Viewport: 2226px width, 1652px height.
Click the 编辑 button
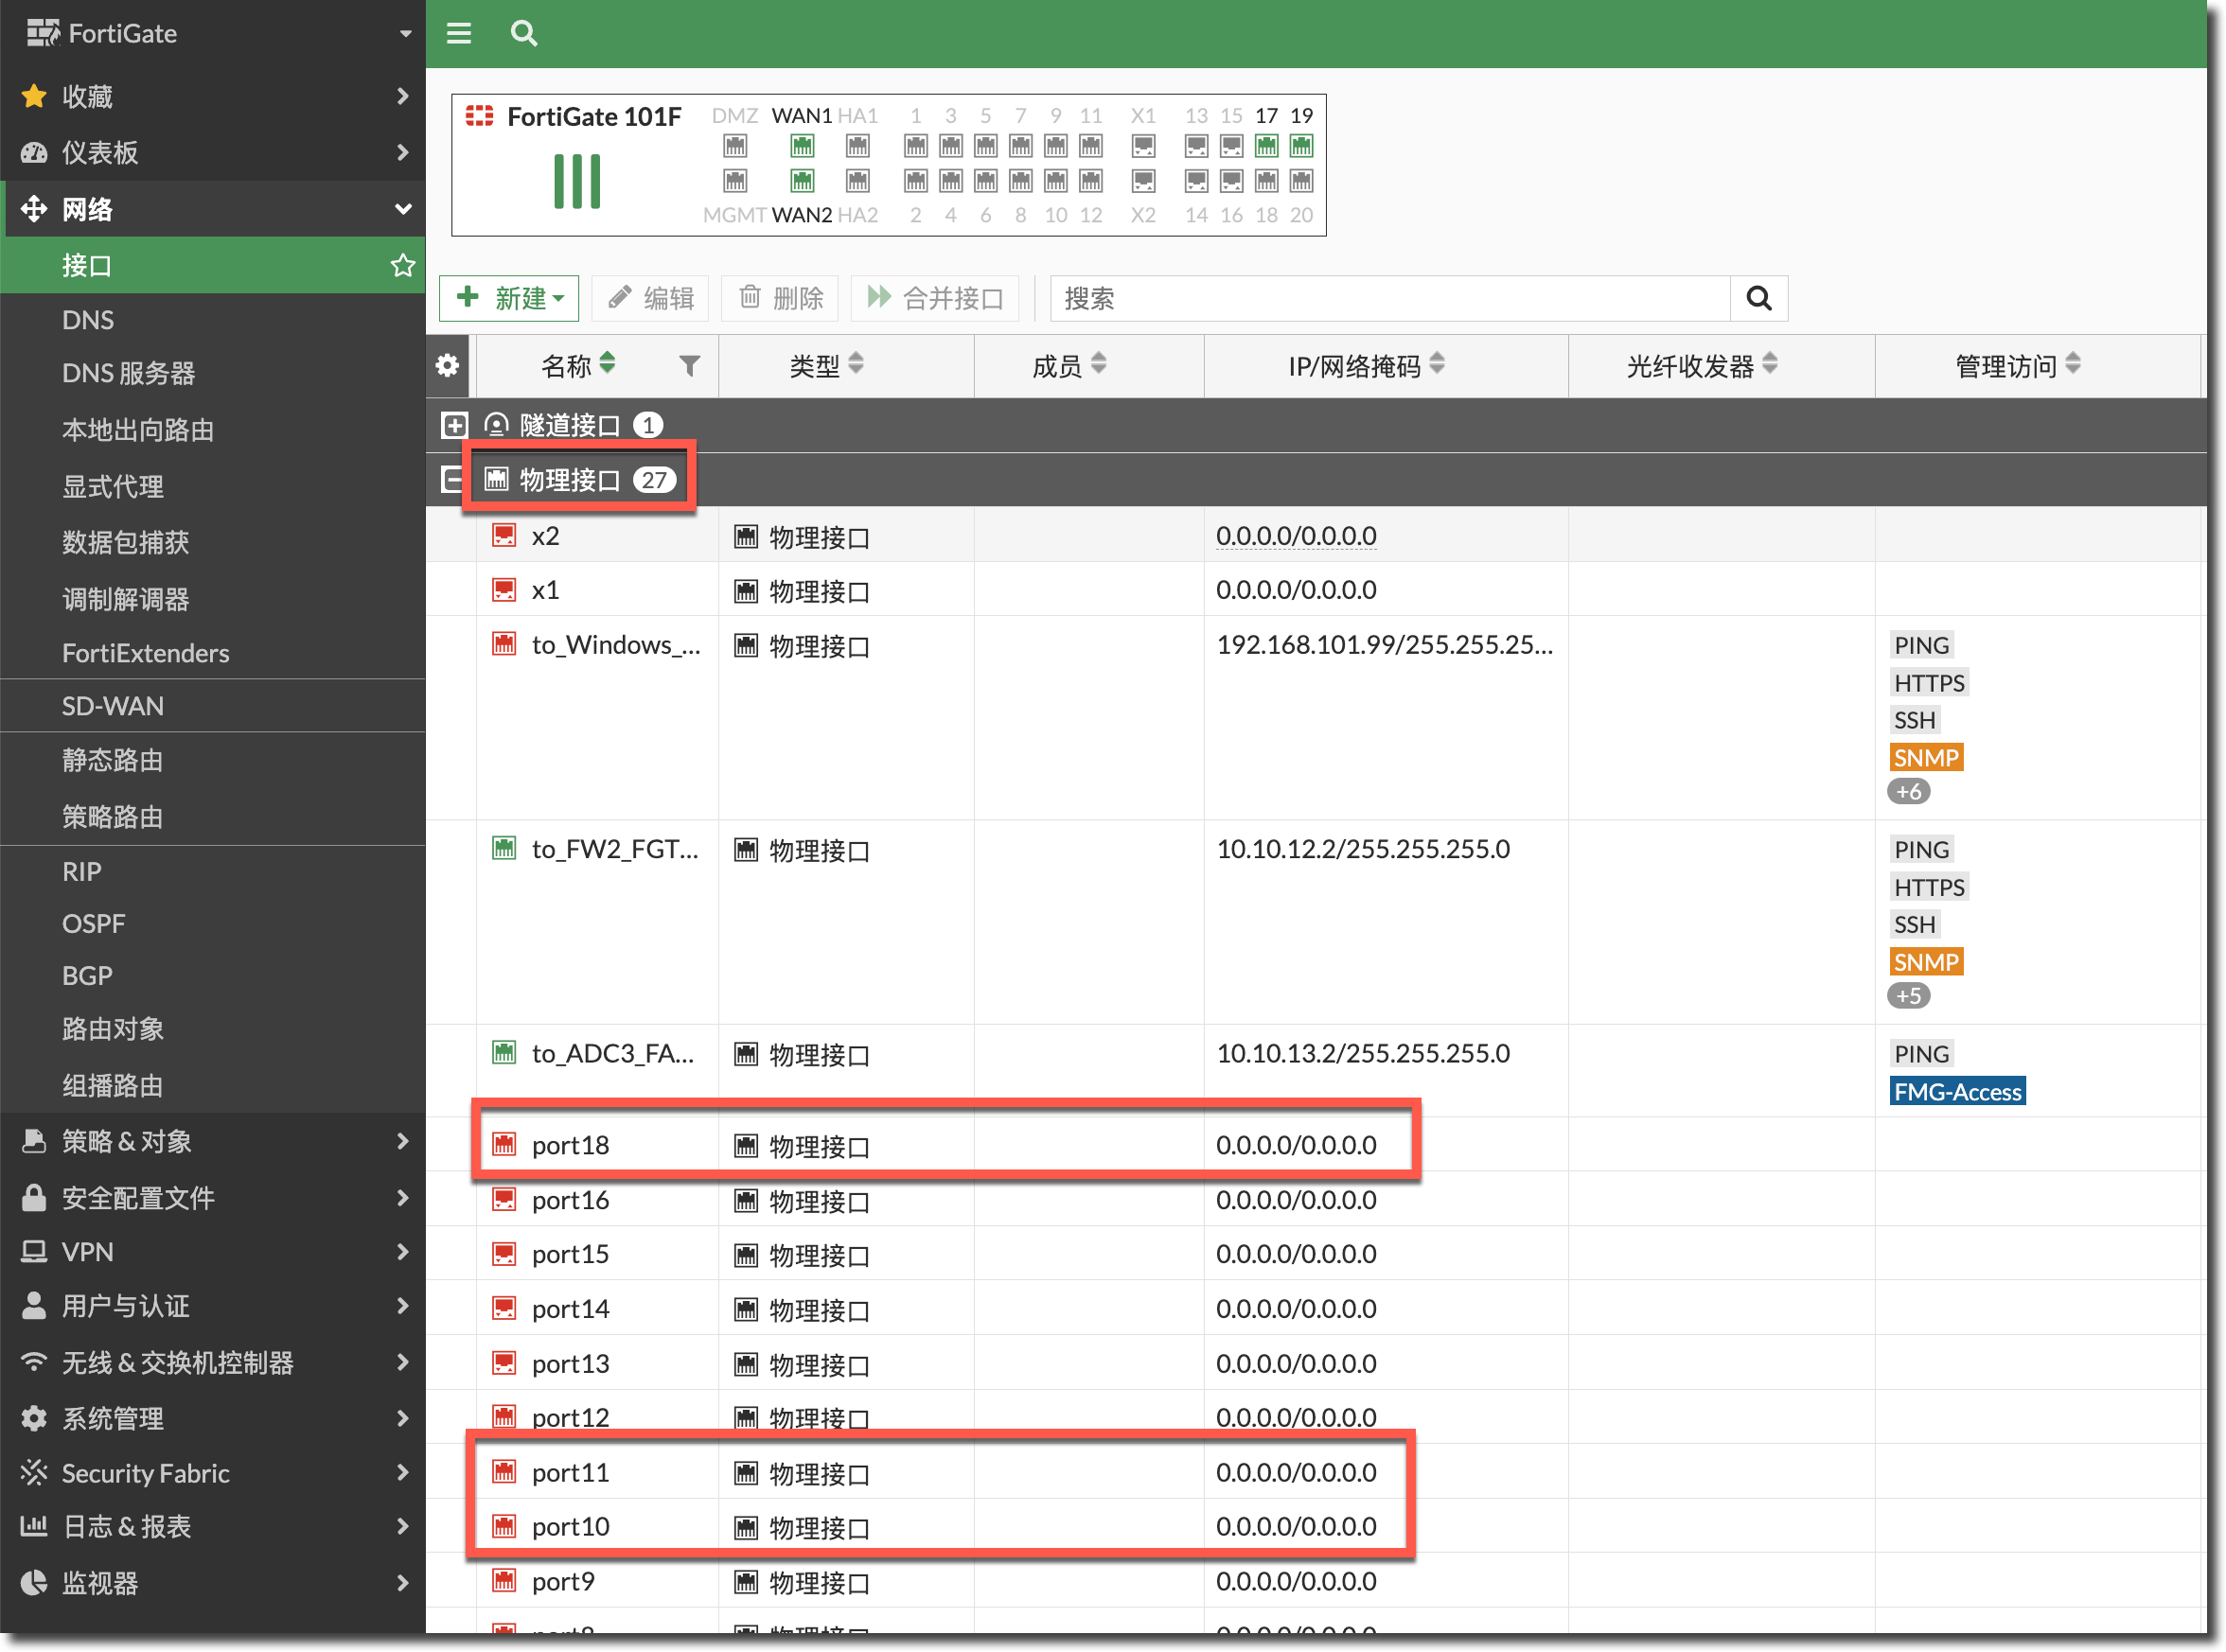(x=650, y=298)
